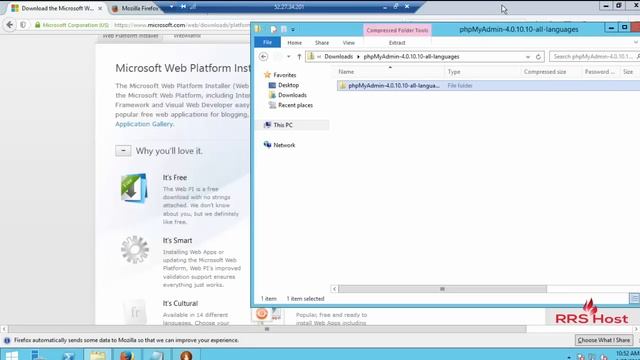Close the Download the Microsoft W... tab

coord(100,8)
